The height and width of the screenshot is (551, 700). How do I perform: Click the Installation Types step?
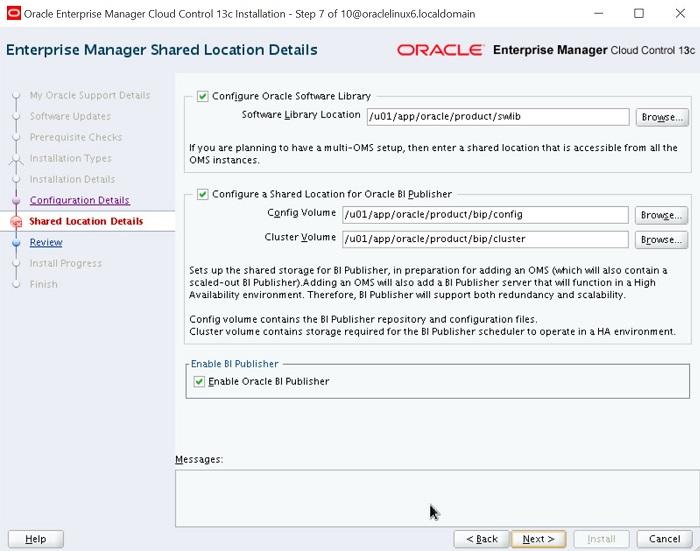coord(71,159)
